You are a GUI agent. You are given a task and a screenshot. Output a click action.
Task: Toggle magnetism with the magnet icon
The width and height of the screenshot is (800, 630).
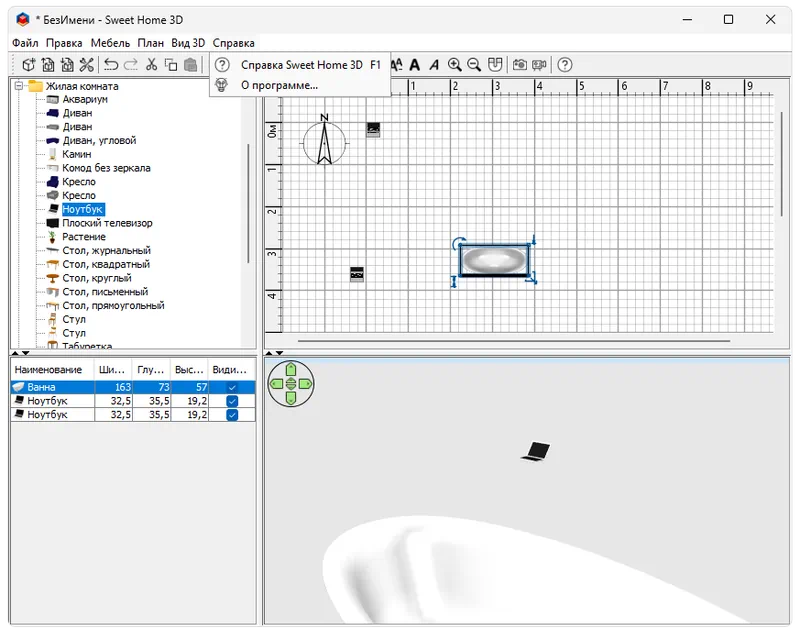pyautogui.click(x=495, y=65)
